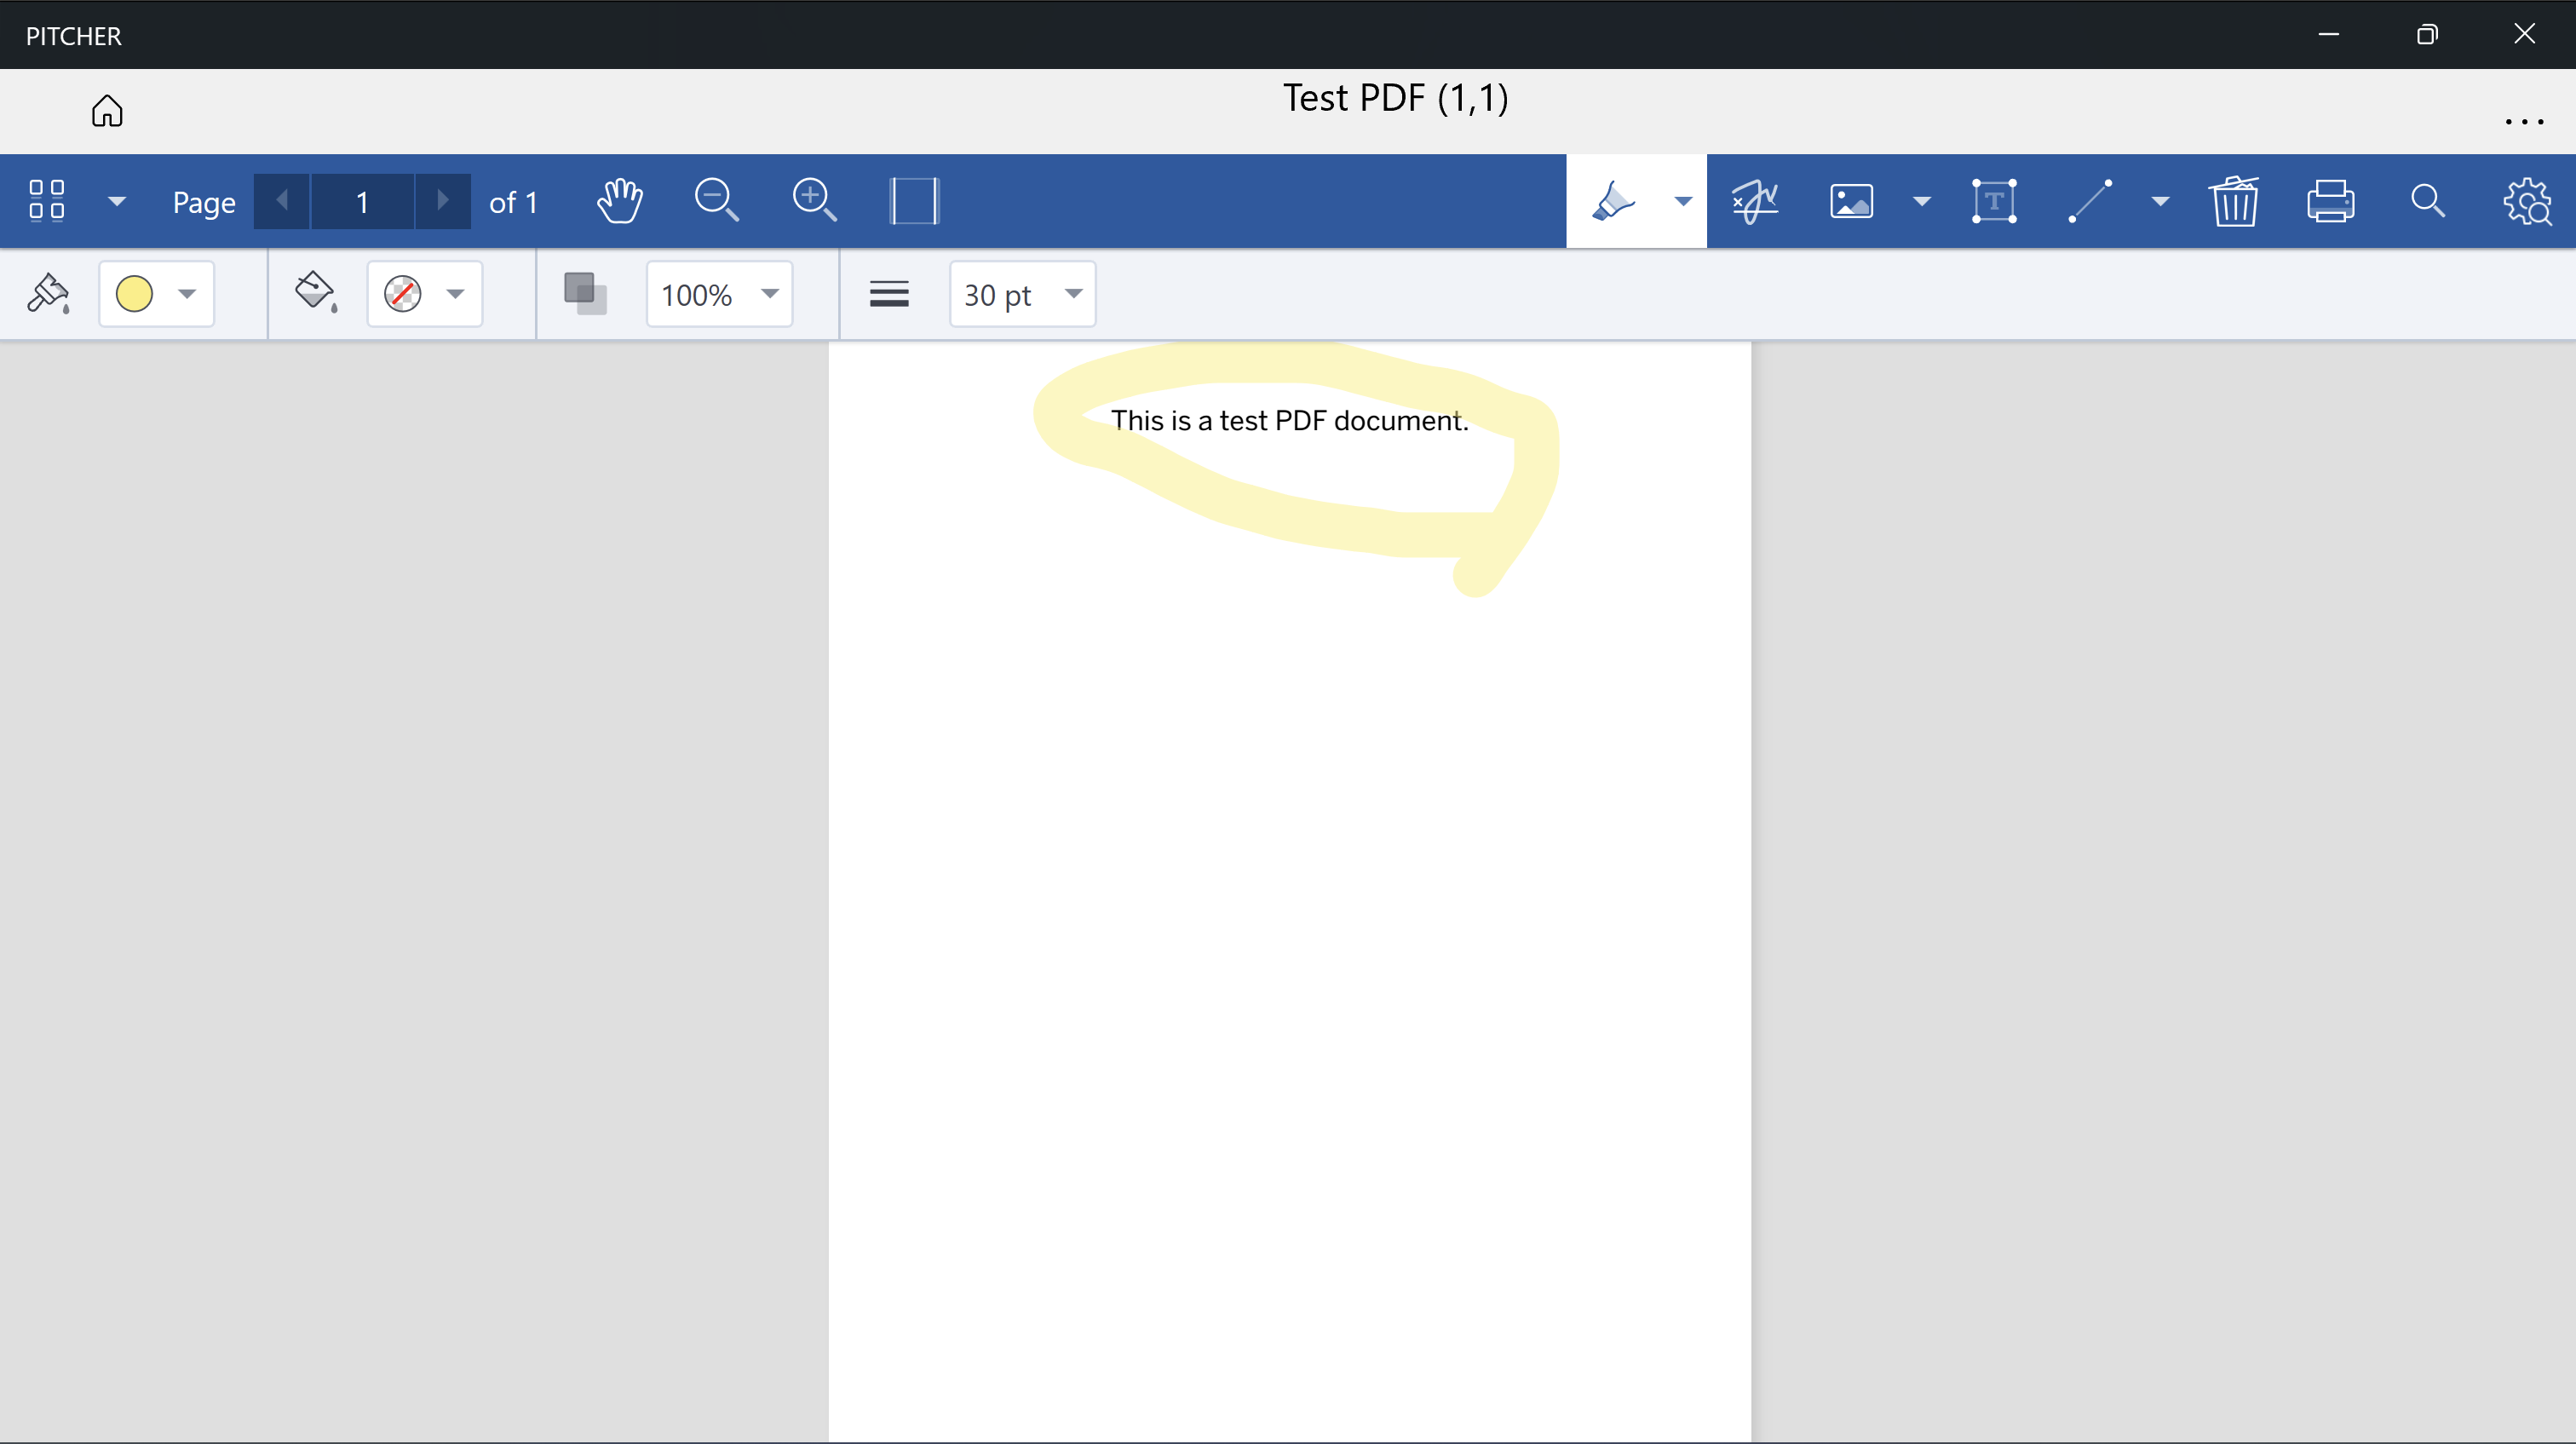Image resolution: width=2576 pixels, height=1444 pixels.
Task: Toggle the fit page layout button
Action: point(914,201)
